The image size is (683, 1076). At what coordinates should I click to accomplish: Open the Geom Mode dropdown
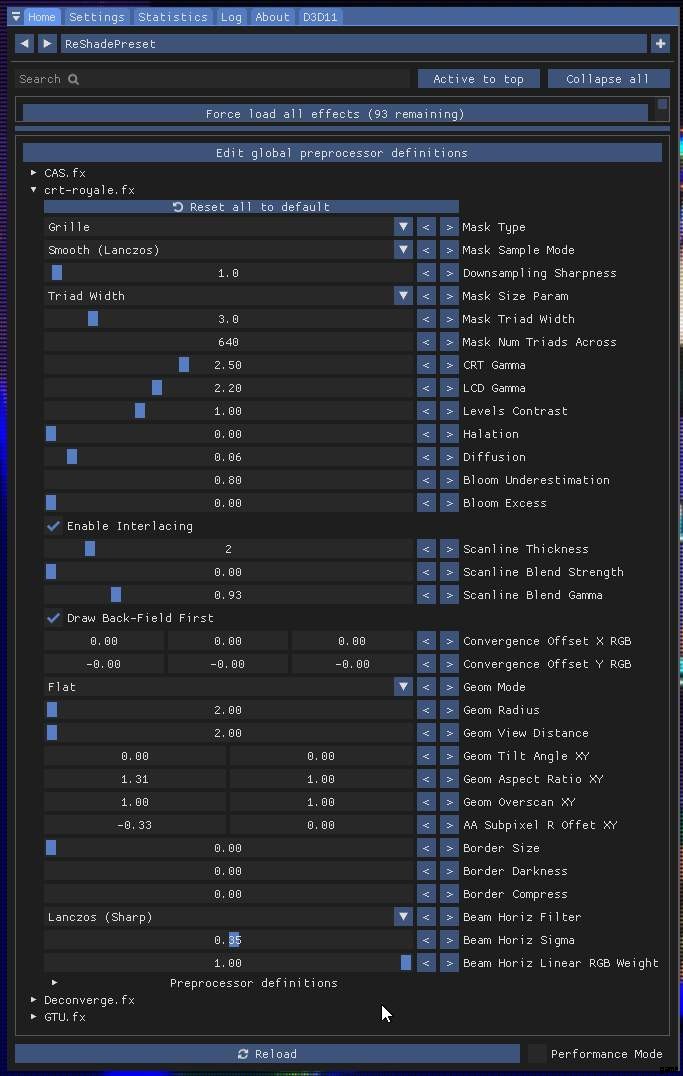(229, 687)
